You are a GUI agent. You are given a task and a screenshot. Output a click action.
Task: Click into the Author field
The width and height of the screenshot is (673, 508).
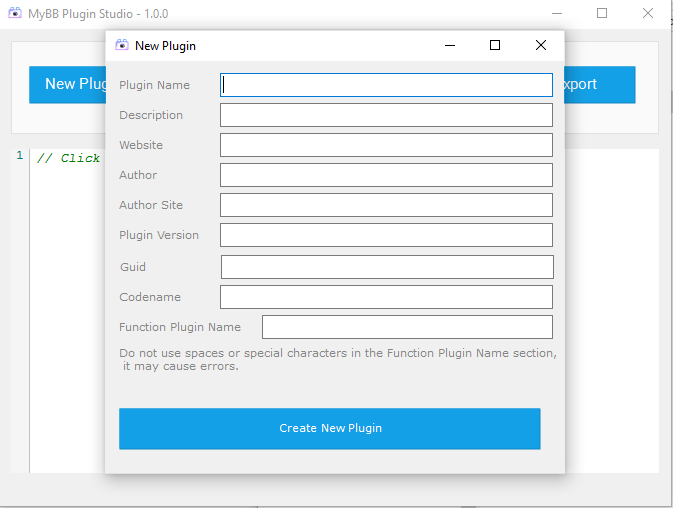coord(386,175)
